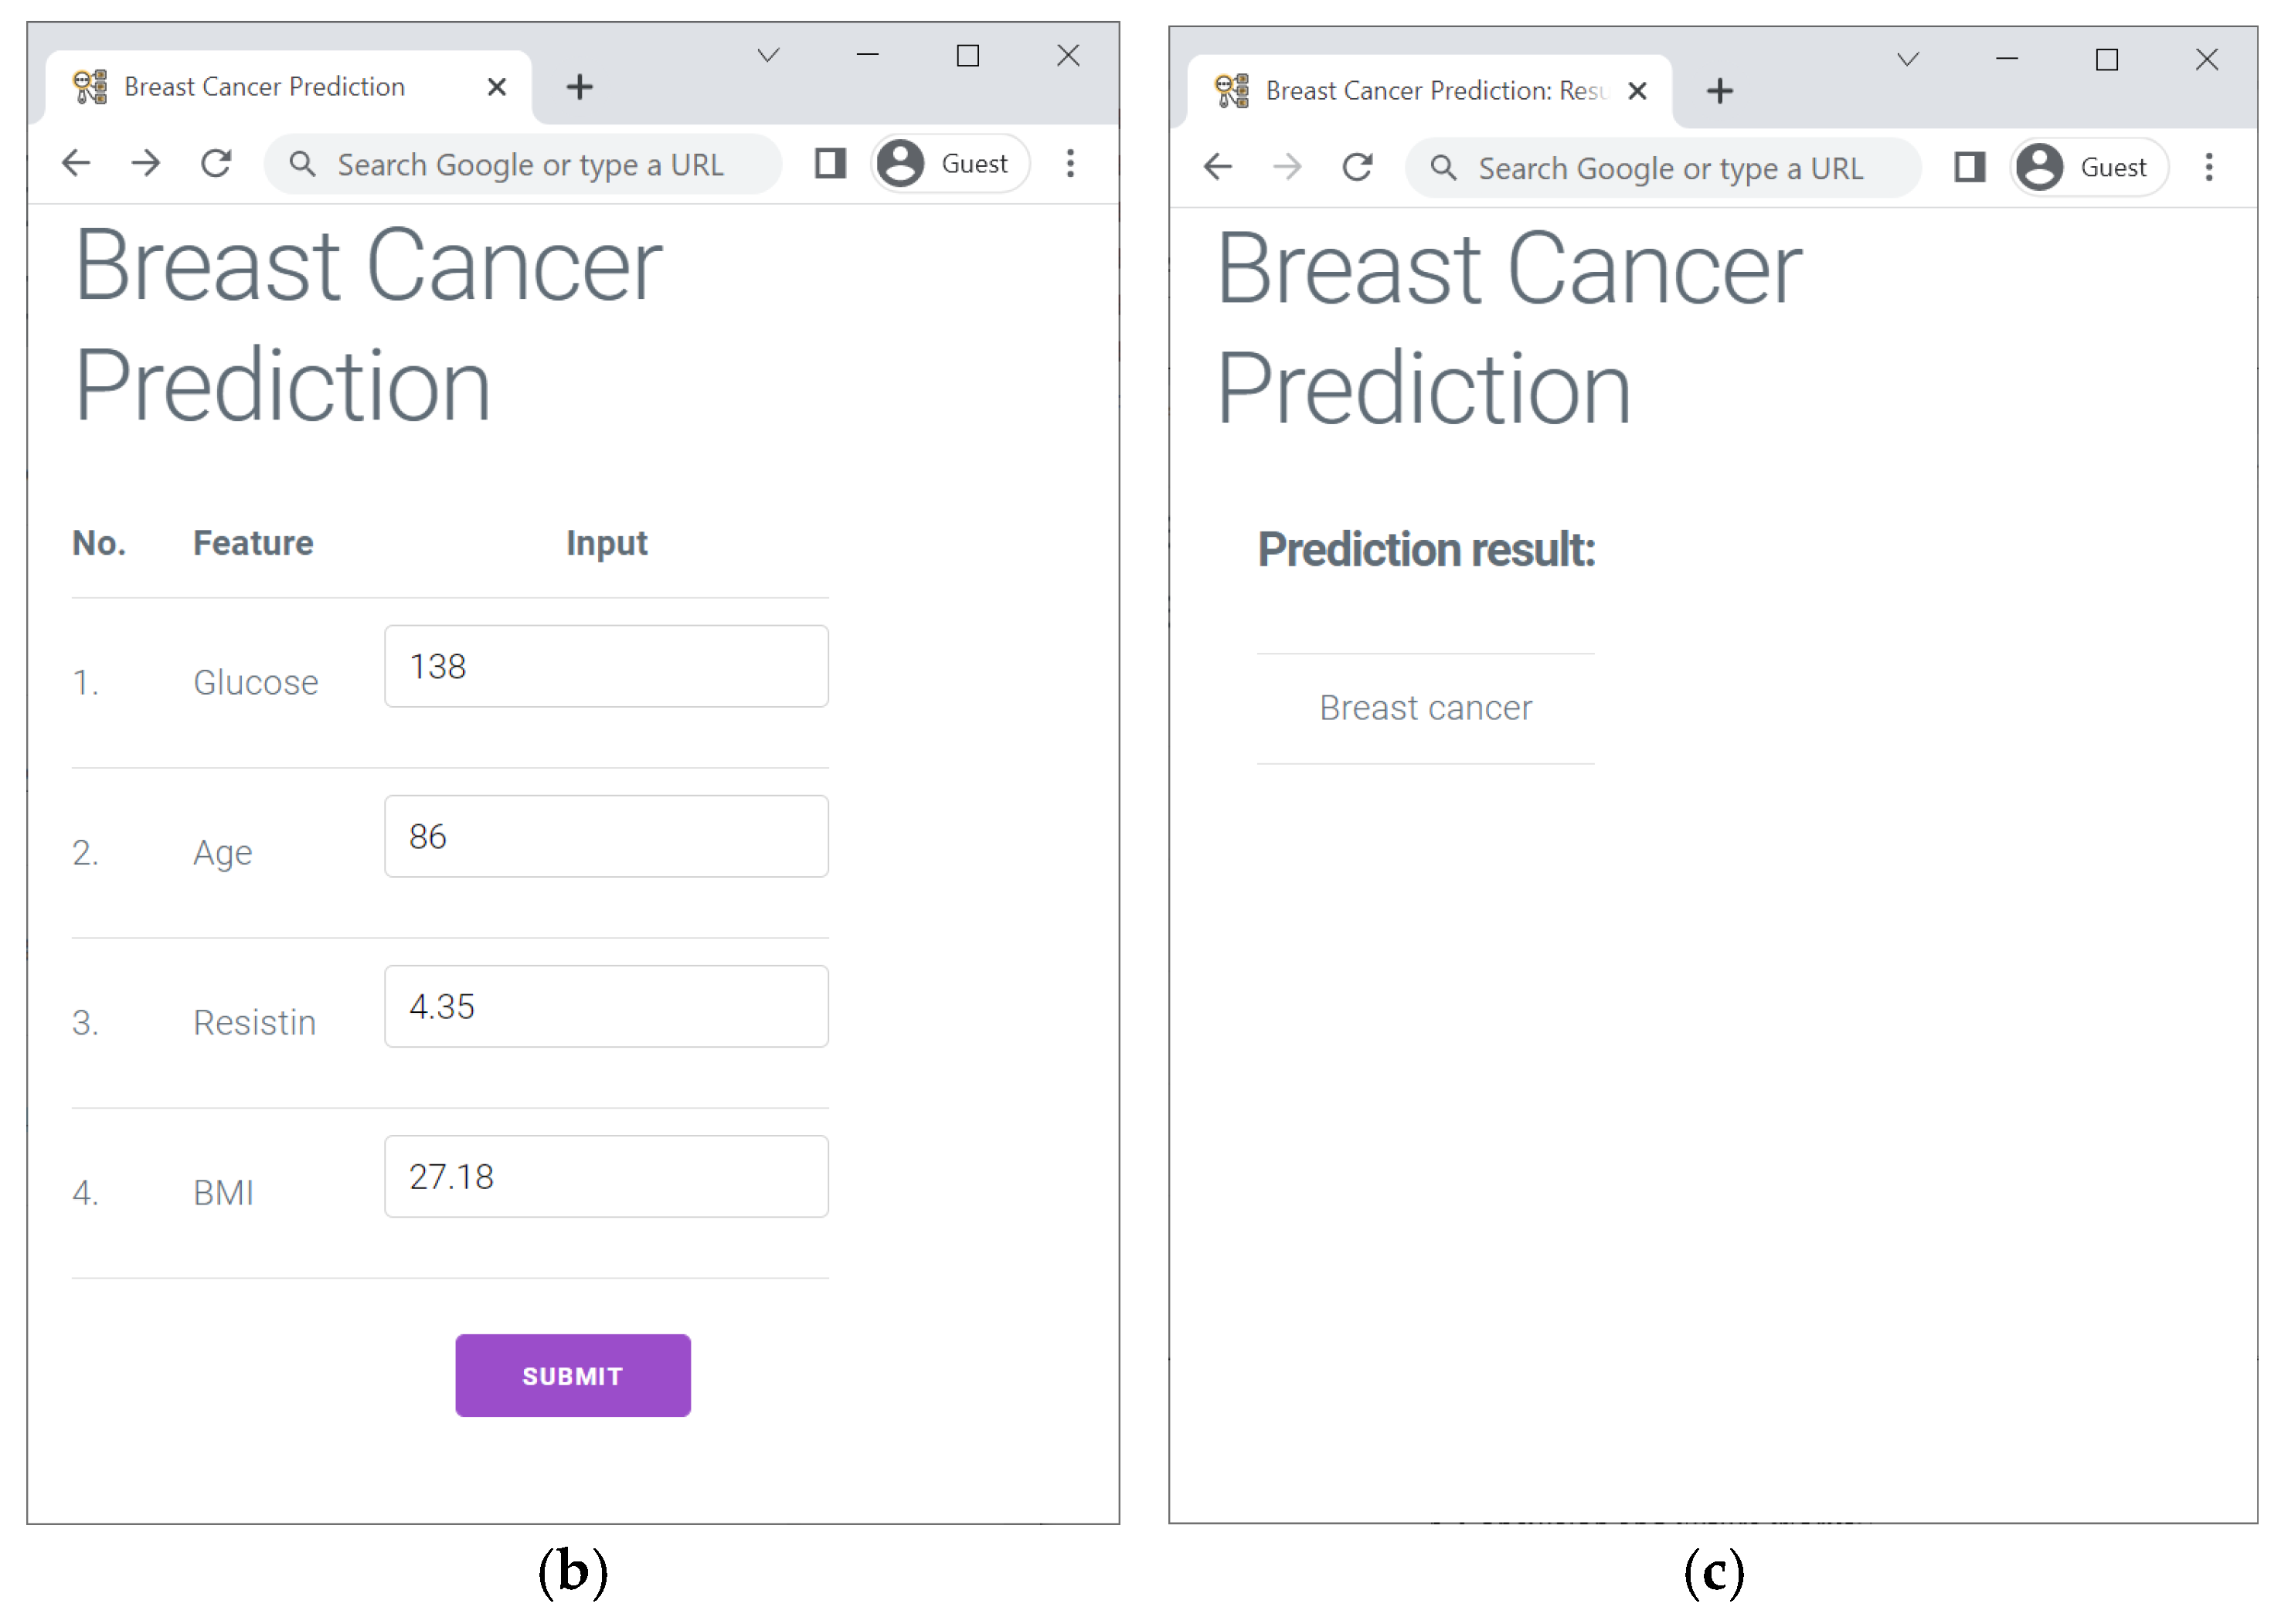The height and width of the screenshot is (1624, 2288).
Task: Click the Glucose input field
Action: pos(606,666)
